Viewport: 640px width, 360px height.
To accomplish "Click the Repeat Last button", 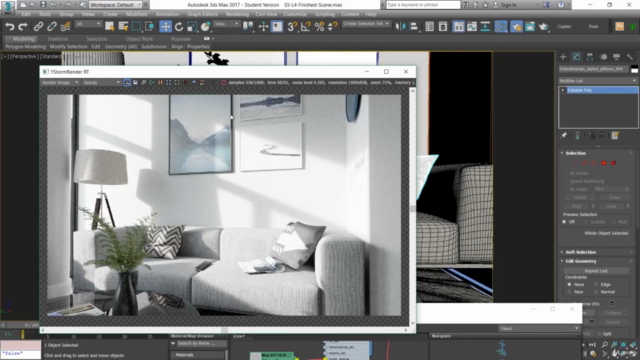I will tap(596, 271).
